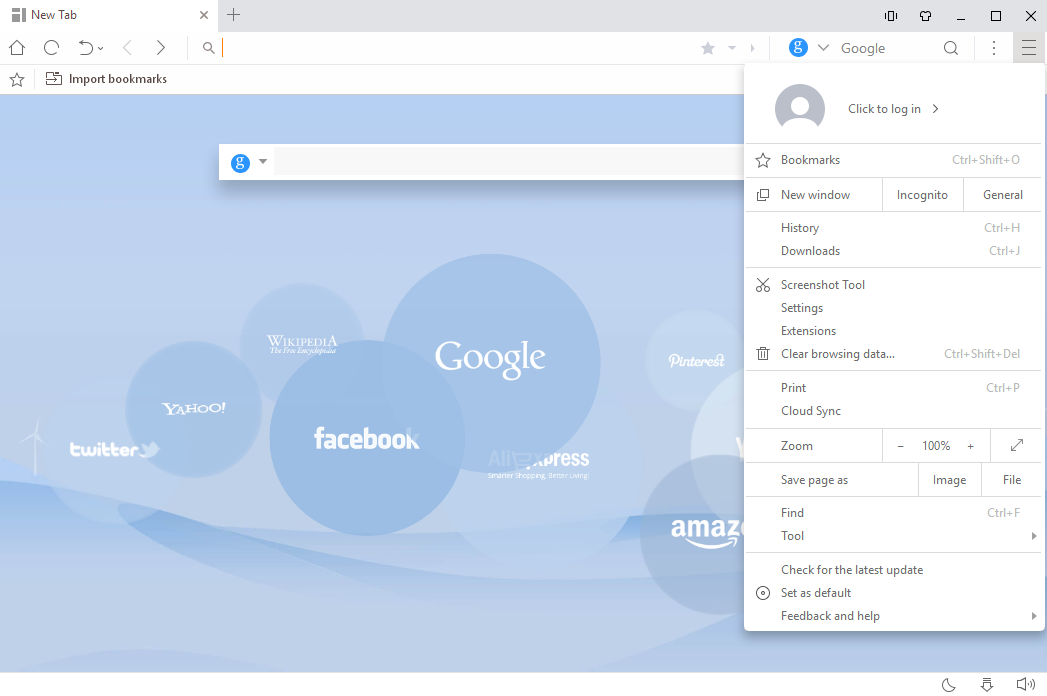Open Bookmarks from the menu
Image resolution: width=1047 pixels, height=696 pixels.
click(x=893, y=160)
